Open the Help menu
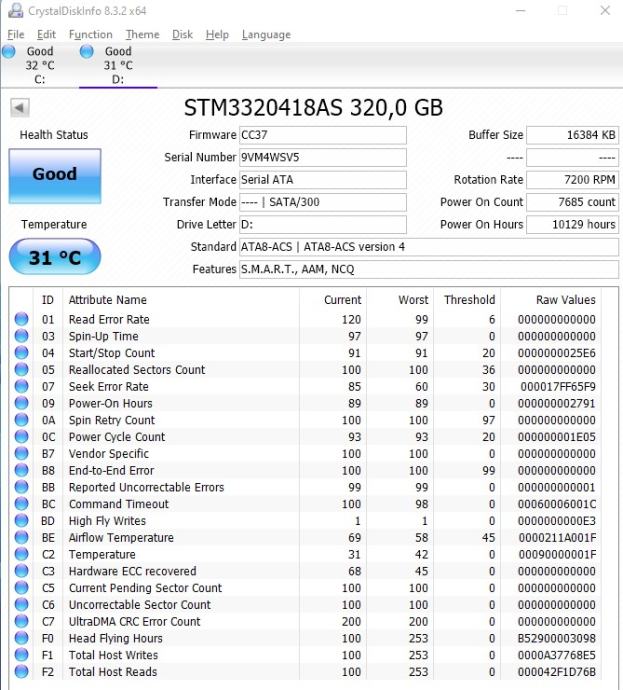The image size is (623, 690). tap(217, 34)
